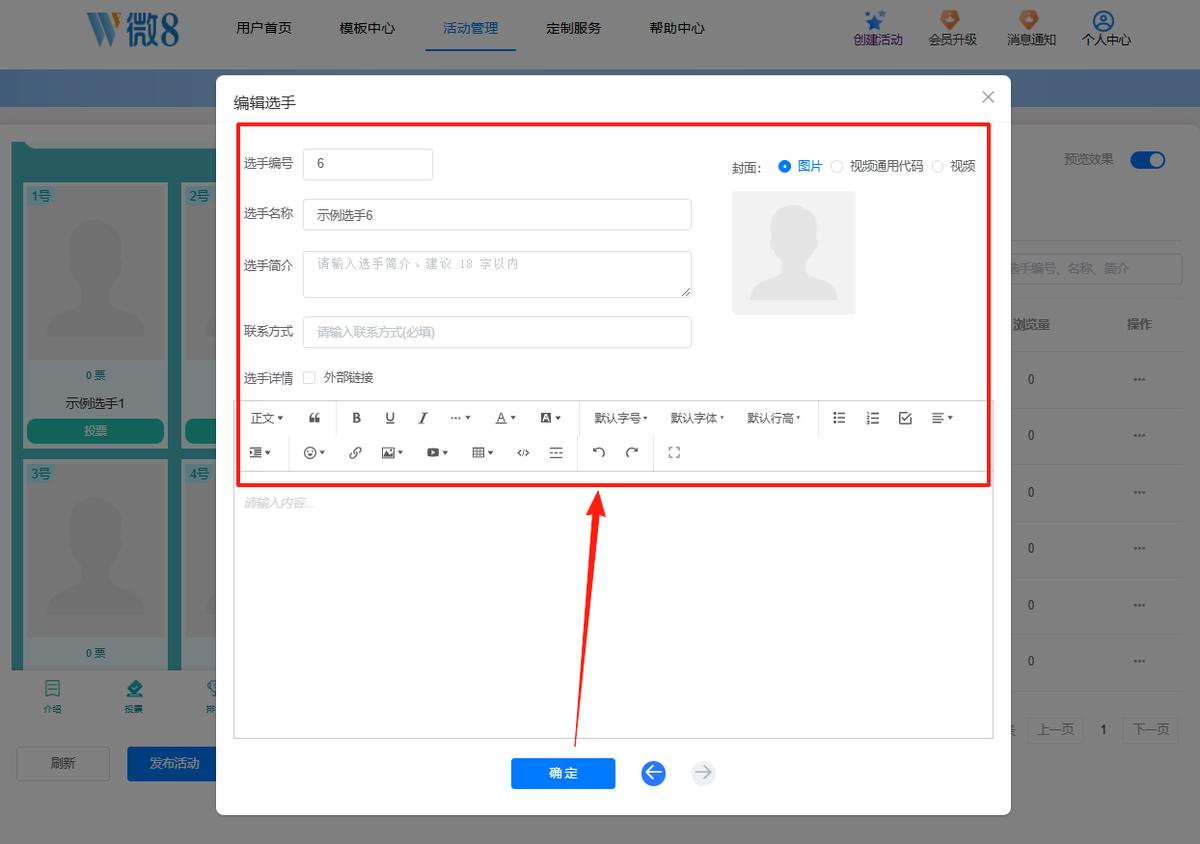Open 个人中心 profile icon

coord(1106,30)
